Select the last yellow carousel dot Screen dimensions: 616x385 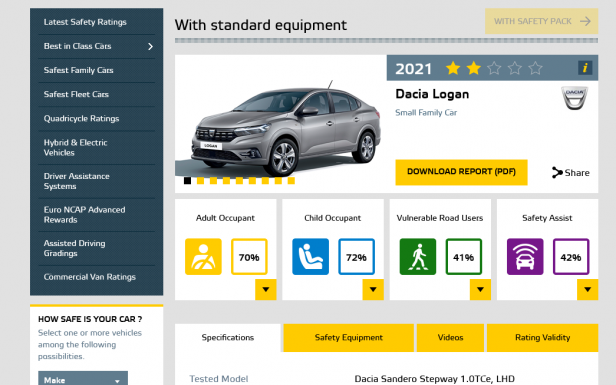pos(291,181)
